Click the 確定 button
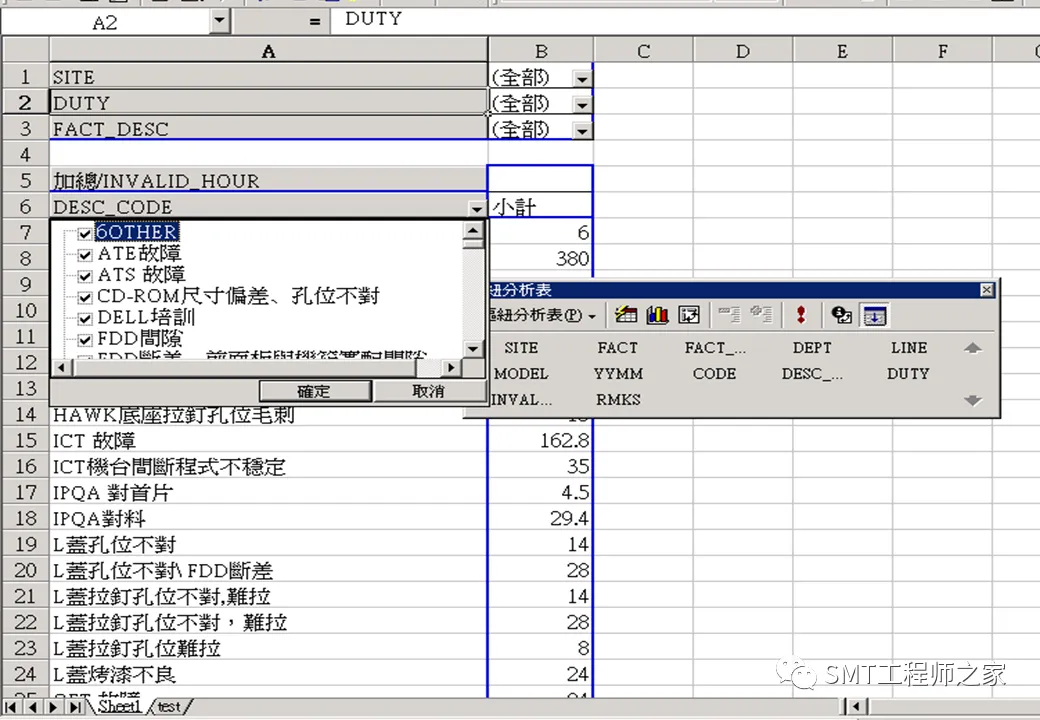Image resolution: width=1040 pixels, height=720 pixels. tap(314, 391)
